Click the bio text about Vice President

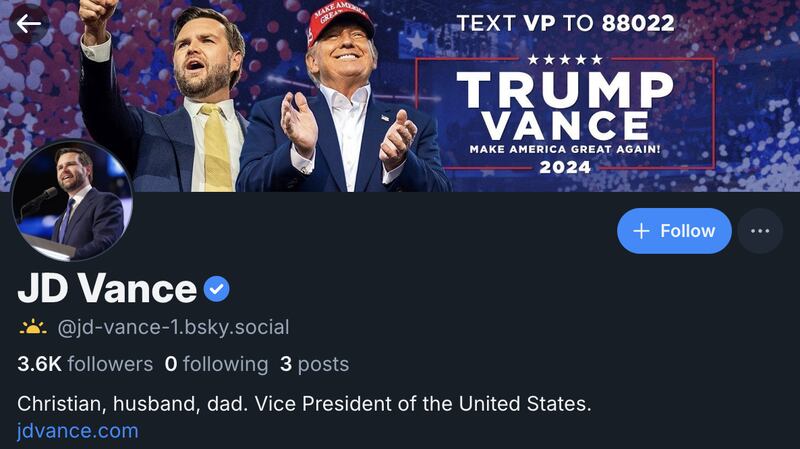pyautogui.click(x=305, y=404)
